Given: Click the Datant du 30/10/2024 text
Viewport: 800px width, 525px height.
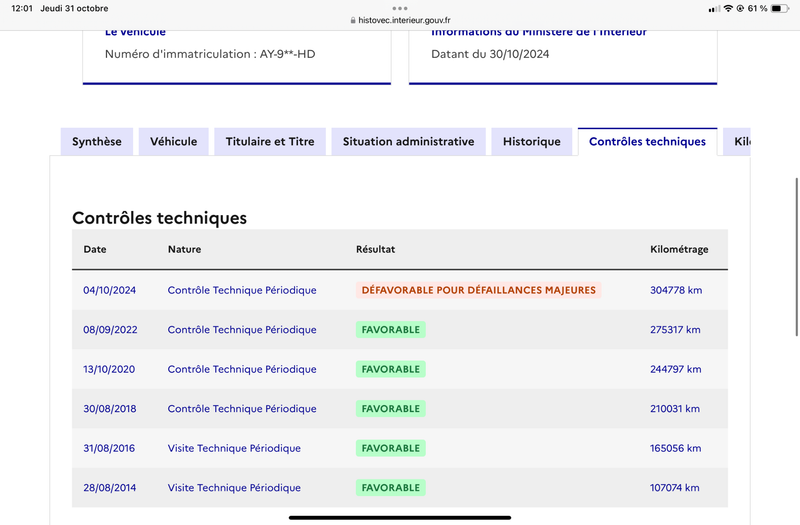Looking at the screenshot, I should tap(490, 54).
